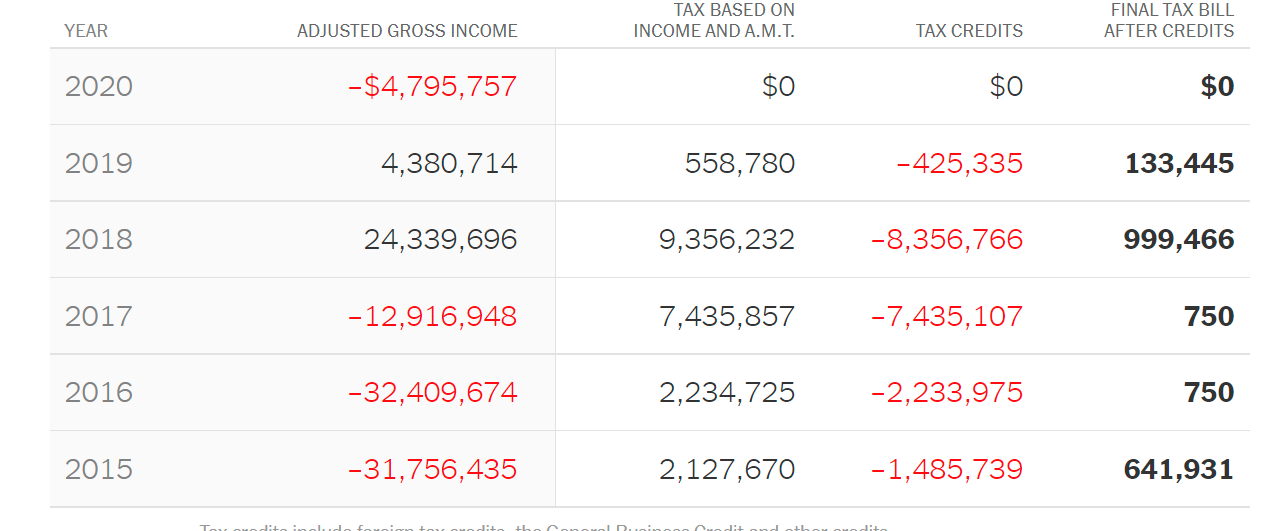Select the FINAL TAX BILL AFTER CREDITS header

[x=1169, y=21]
